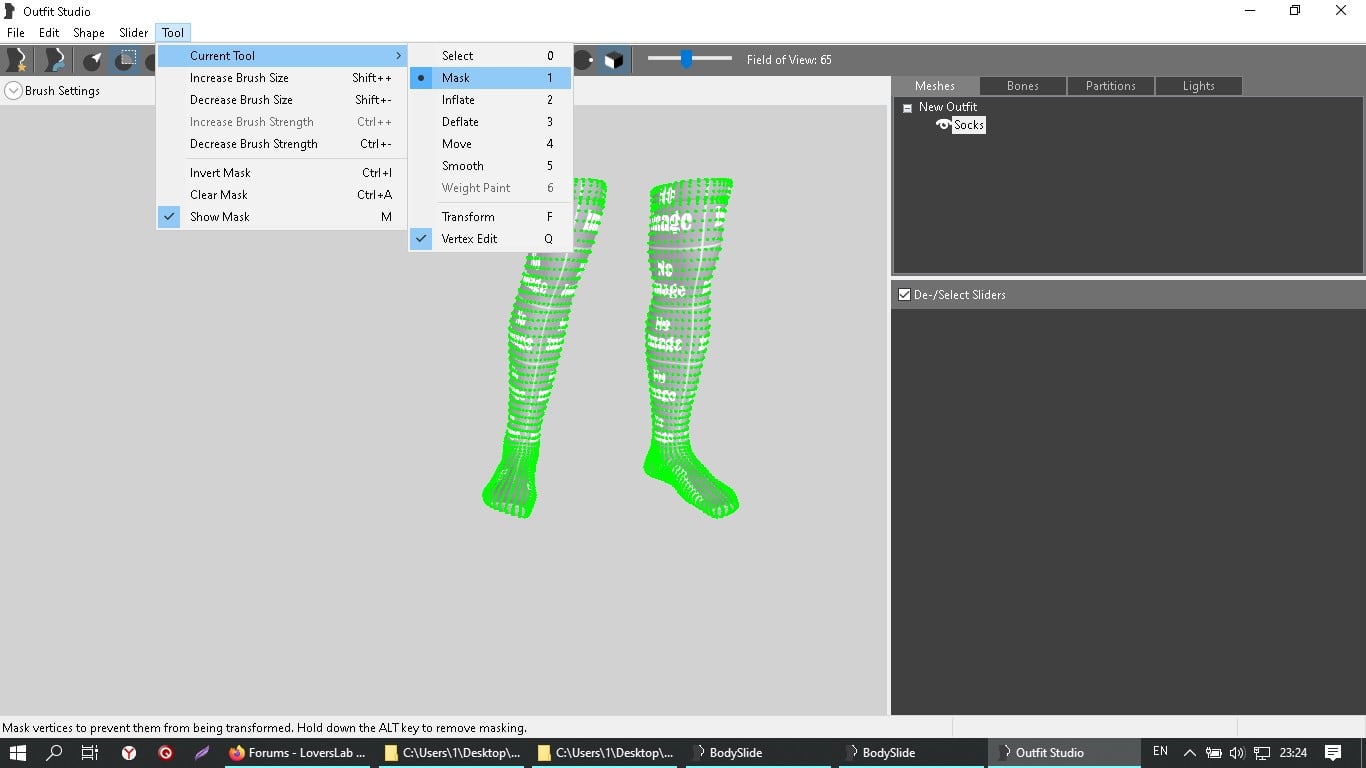This screenshot has width=1366, height=768.
Task: Open the Windows notification center
Action: (1333, 753)
